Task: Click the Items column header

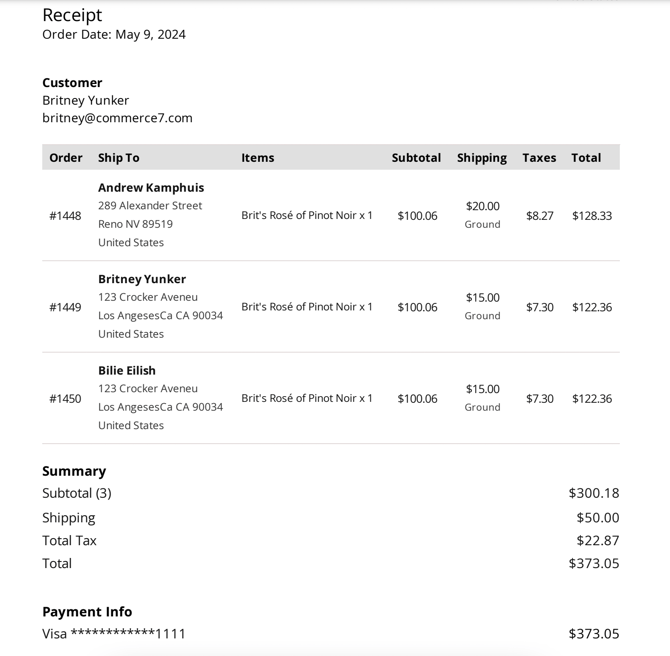Action: click(257, 158)
